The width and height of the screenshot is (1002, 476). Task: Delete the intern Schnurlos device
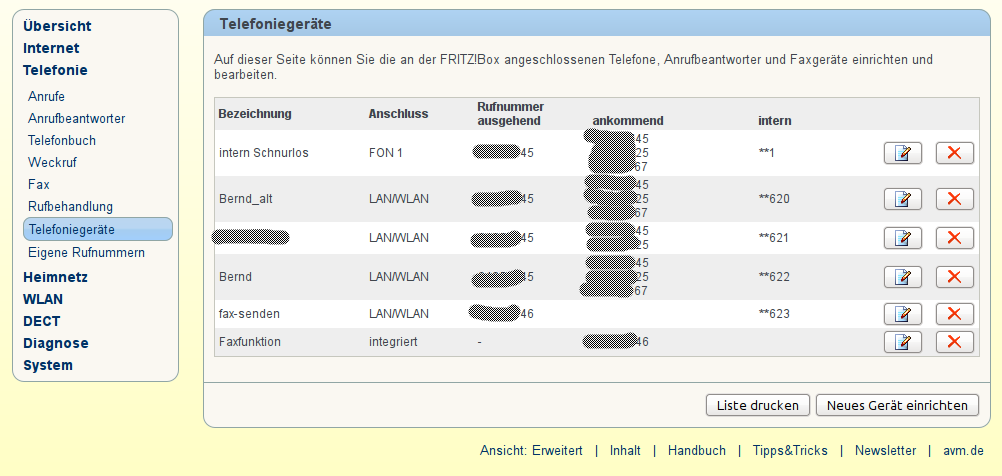pyautogui.click(x=955, y=153)
